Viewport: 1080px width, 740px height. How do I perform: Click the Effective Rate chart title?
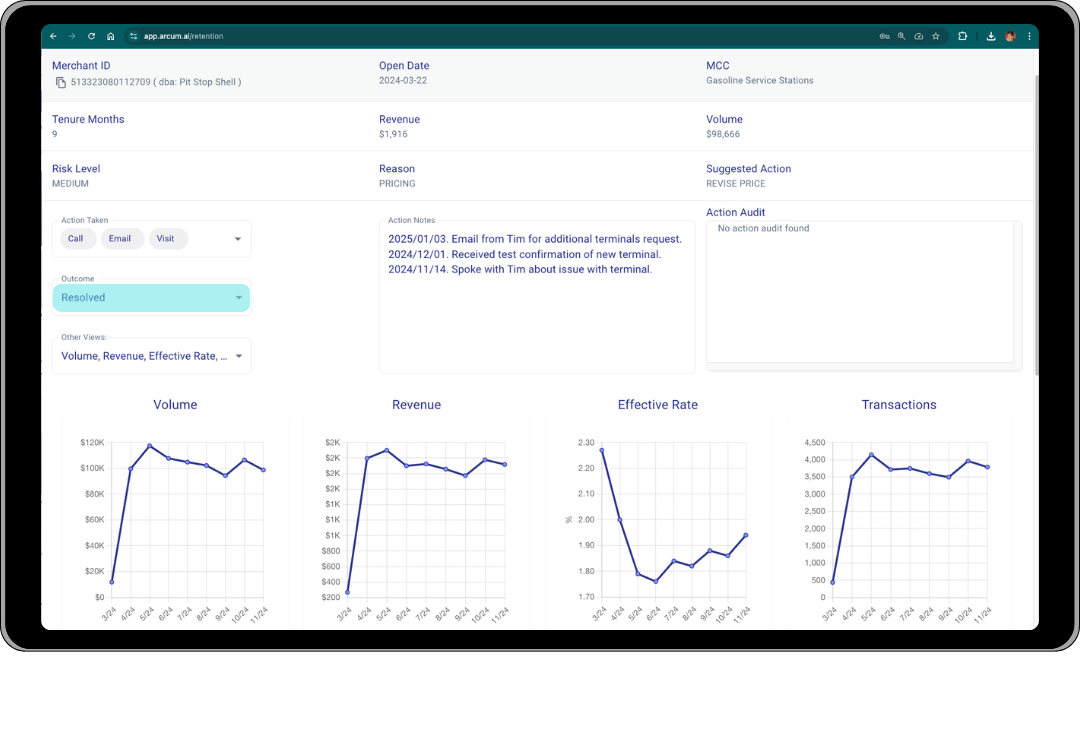[x=657, y=404]
